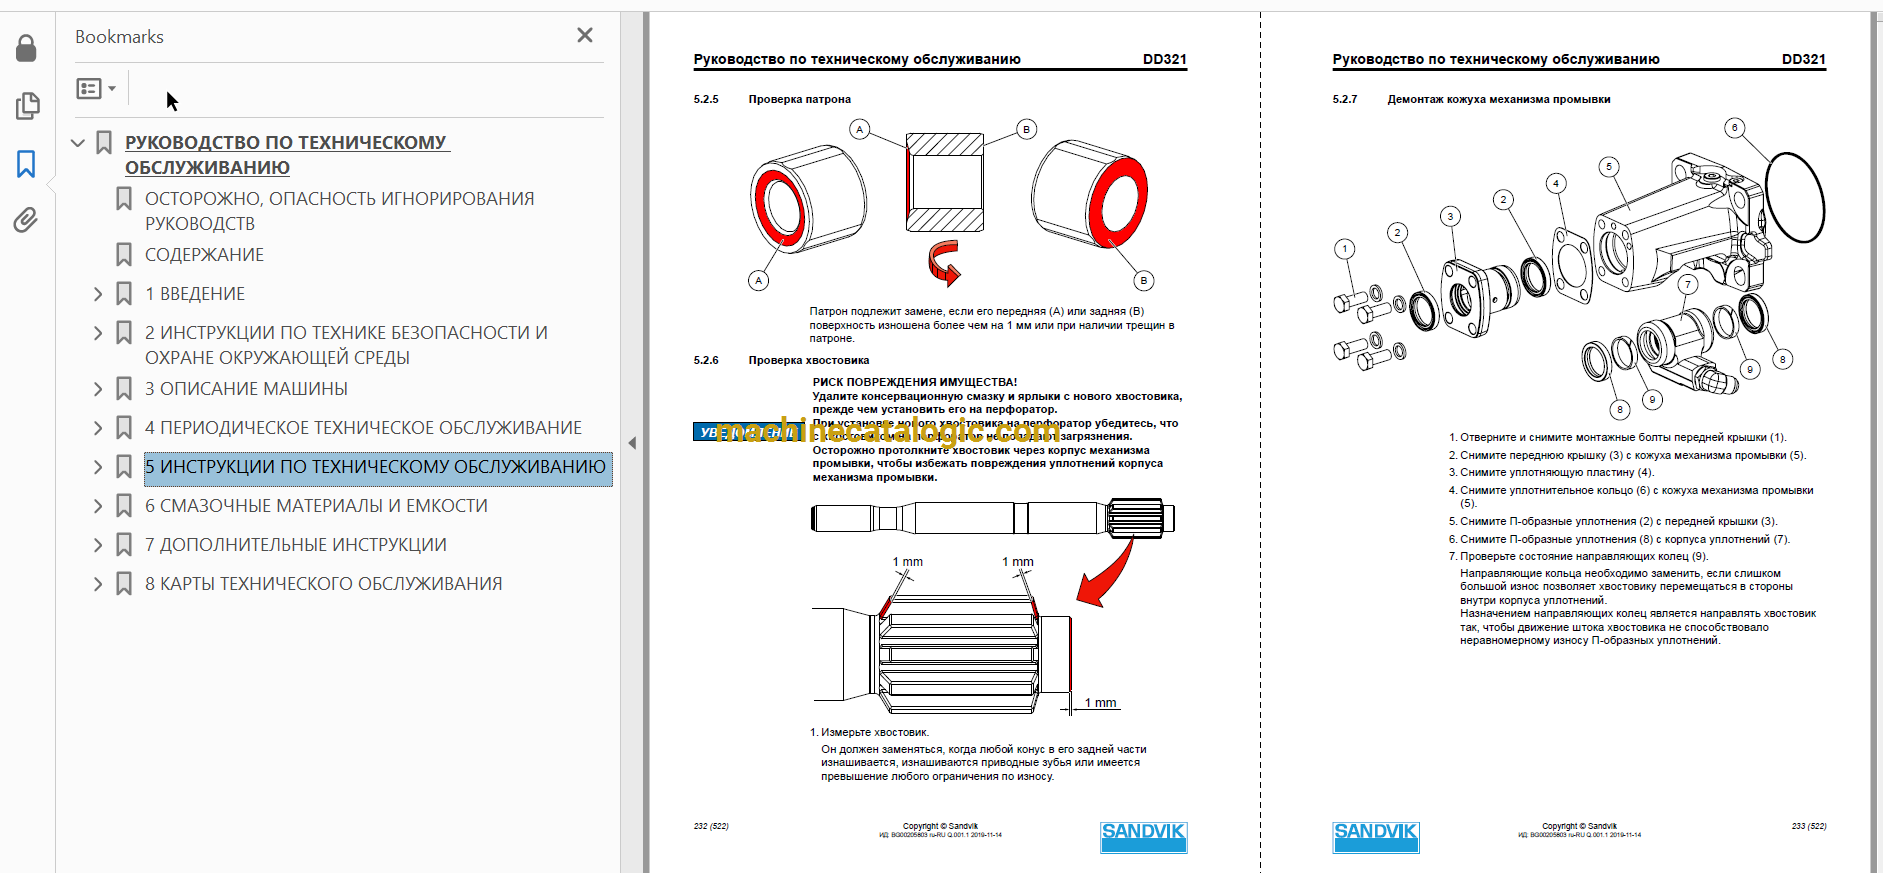Image resolution: width=1883 pixels, height=873 pixels.
Task: Select the Bookmarks panel icon
Action: (26, 164)
